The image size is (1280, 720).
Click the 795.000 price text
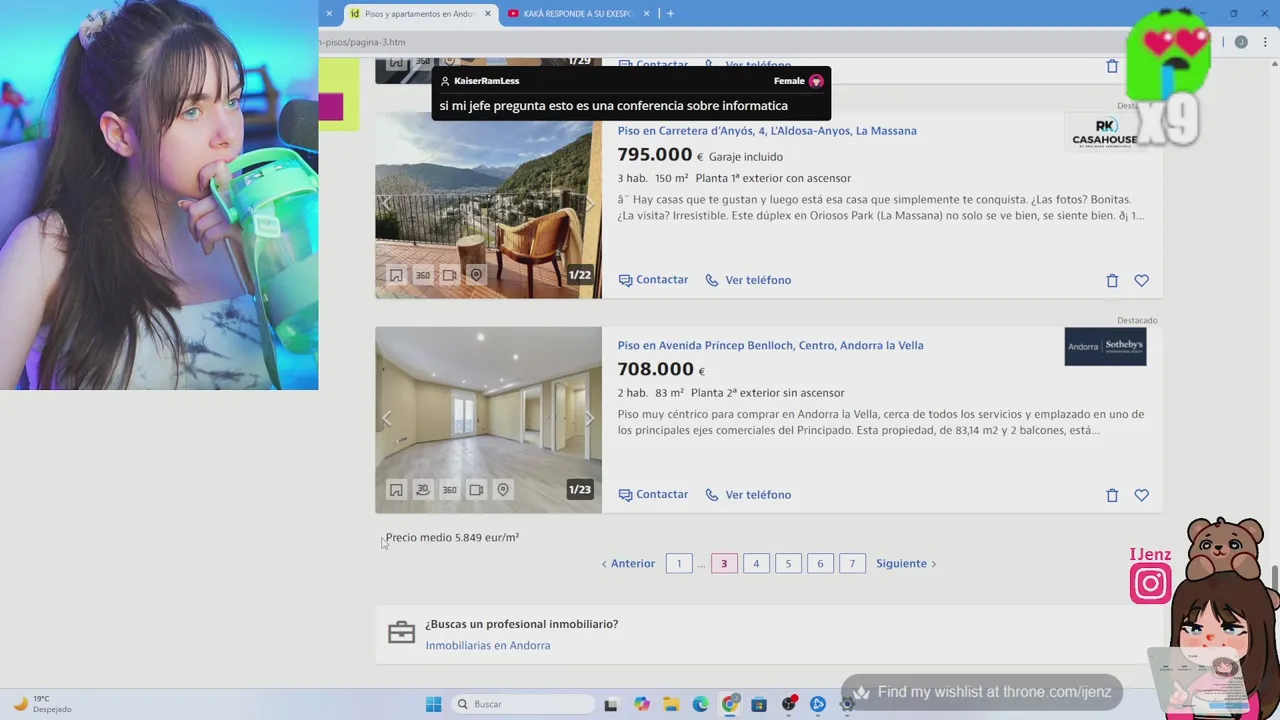click(655, 155)
